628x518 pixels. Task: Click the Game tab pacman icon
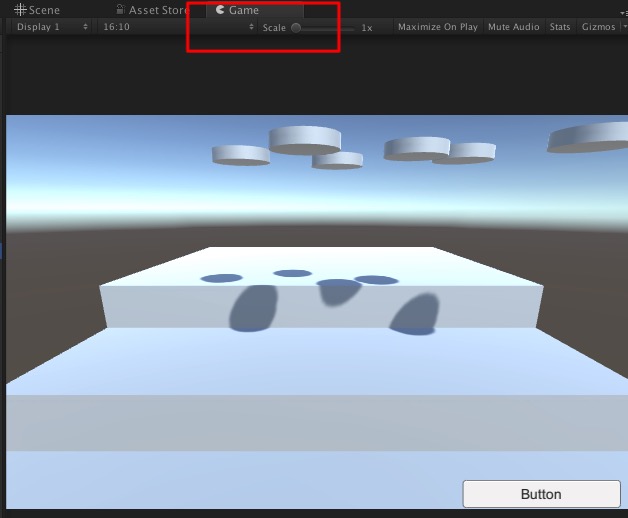point(220,9)
